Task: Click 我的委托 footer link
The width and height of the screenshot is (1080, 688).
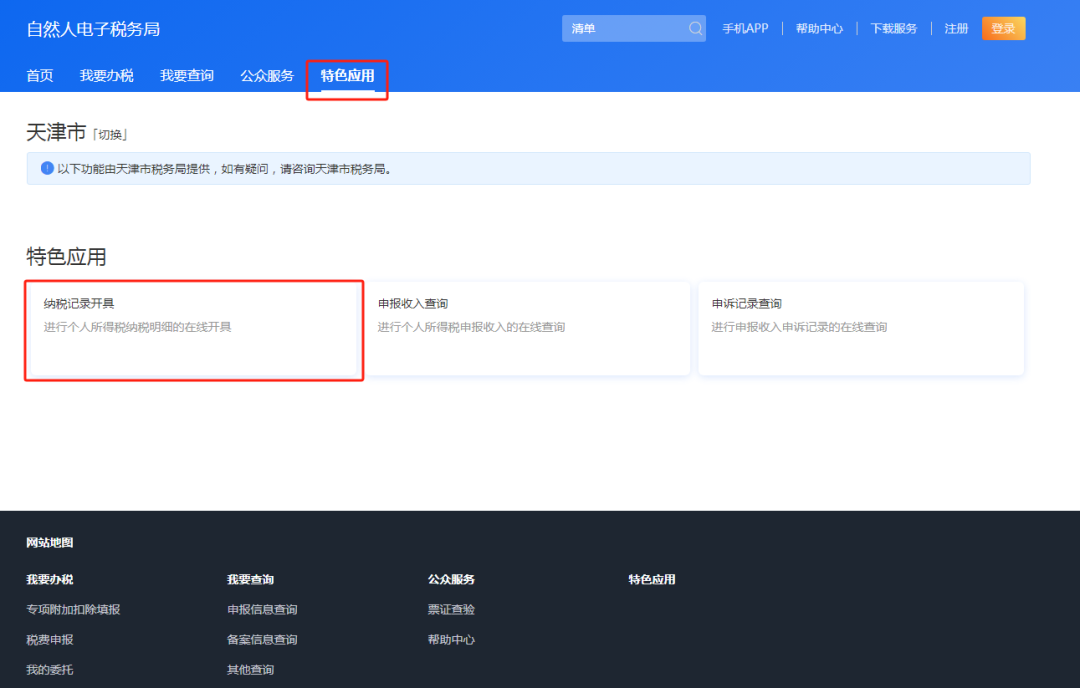Action: coord(50,669)
